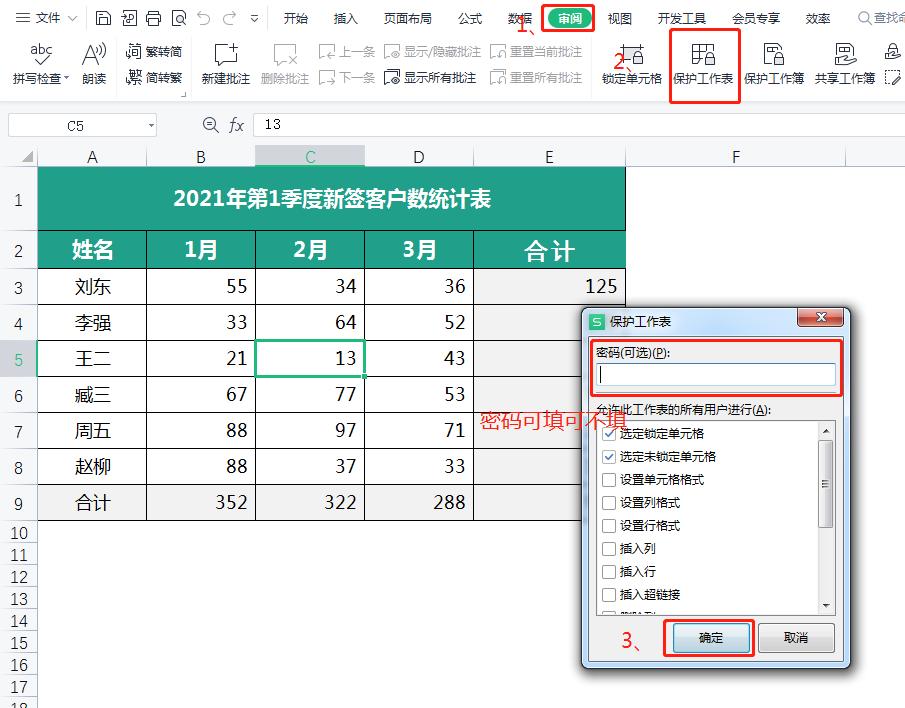Switch to the 开始 ribbon tab
905x708 pixels.
point(296,18)
